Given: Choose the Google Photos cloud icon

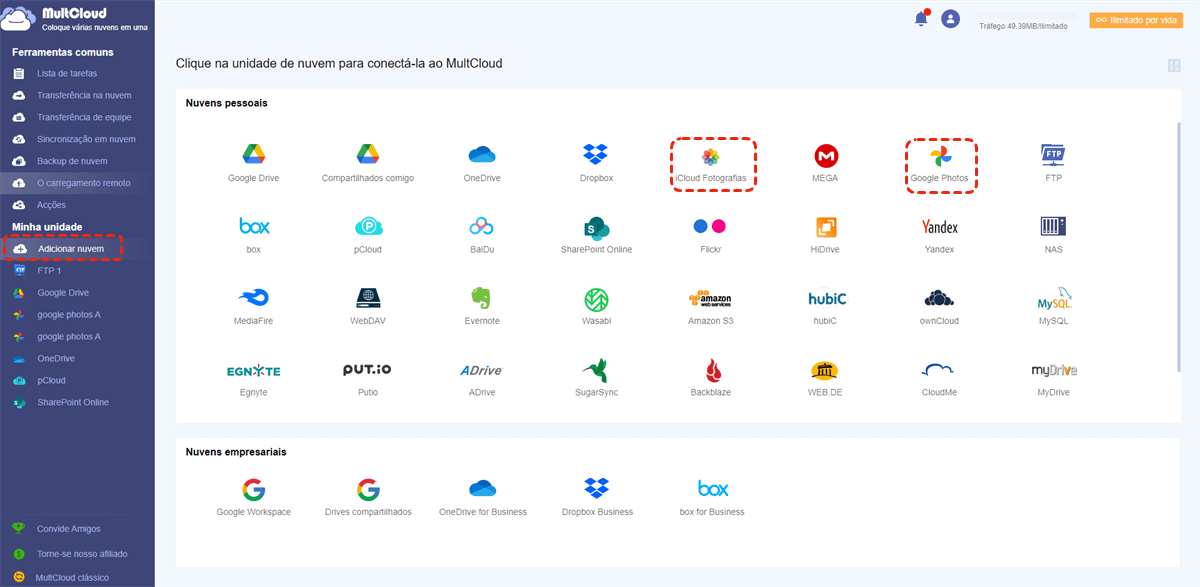Looking at the screenshot, I should point(940,157).
